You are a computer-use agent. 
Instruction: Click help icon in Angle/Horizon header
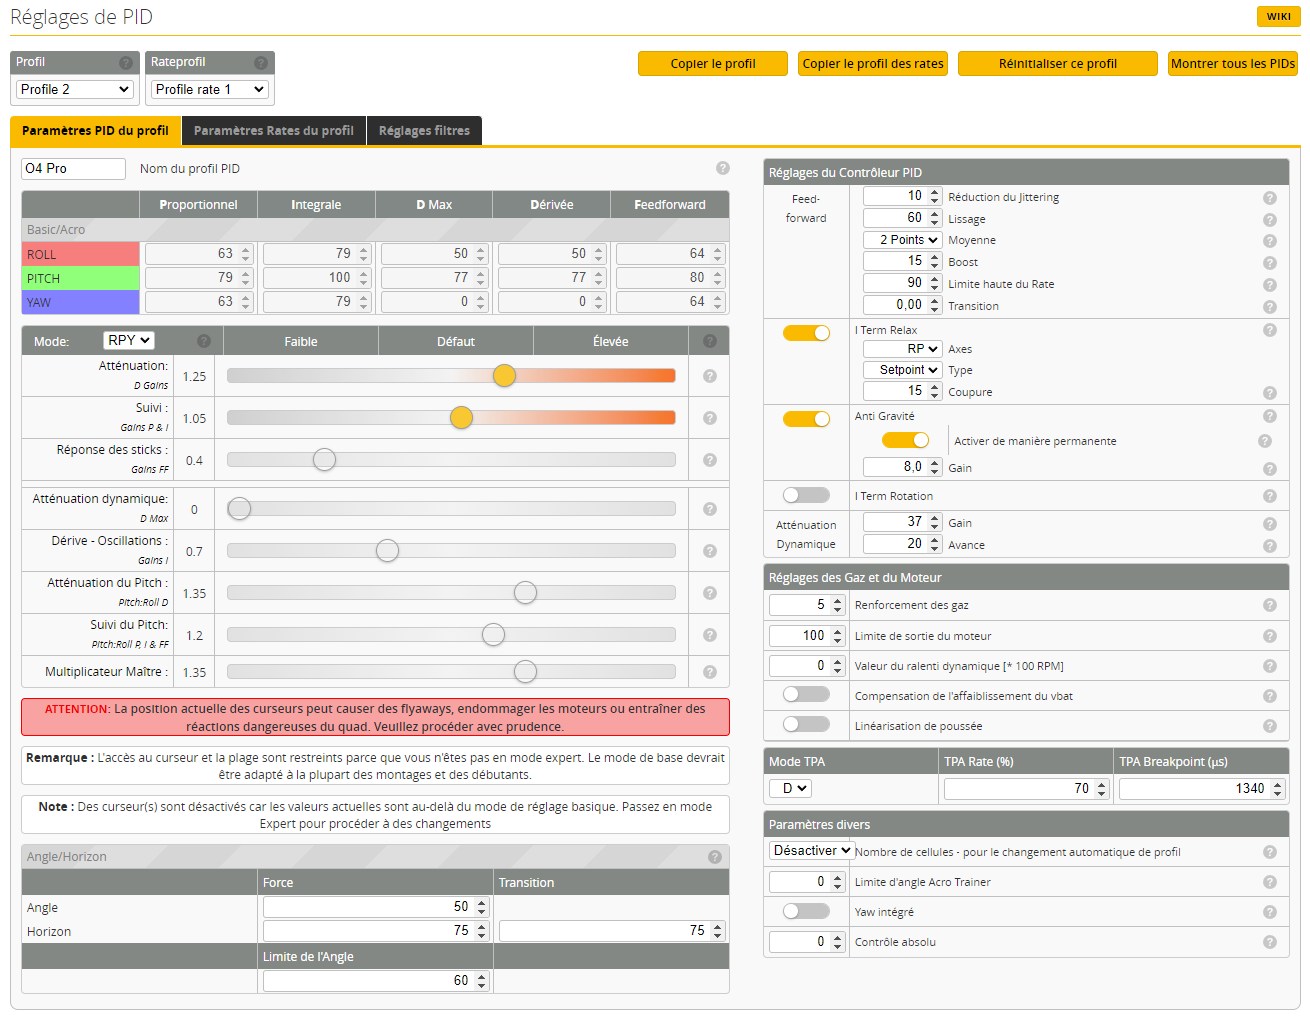(x=715, y=857)
